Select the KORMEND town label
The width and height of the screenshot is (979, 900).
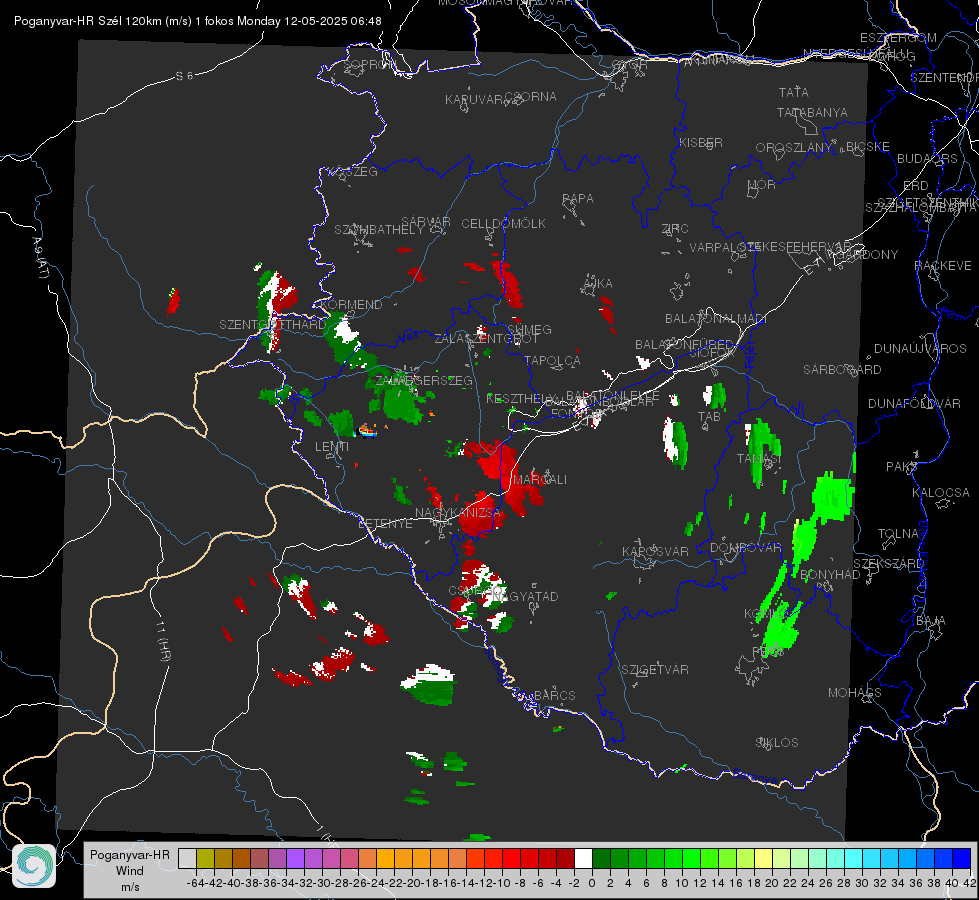click(351, 305)
